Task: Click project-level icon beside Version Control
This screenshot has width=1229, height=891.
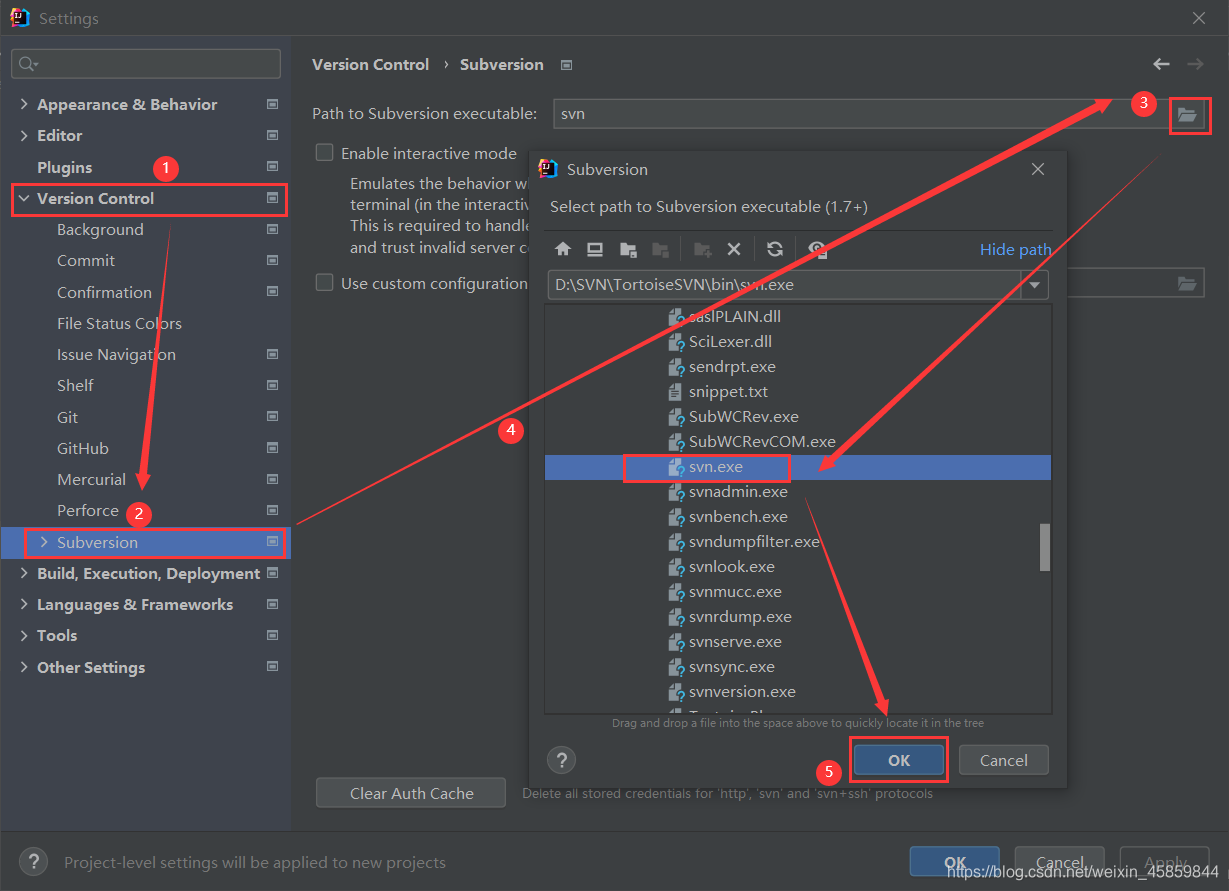Action: 272,198
